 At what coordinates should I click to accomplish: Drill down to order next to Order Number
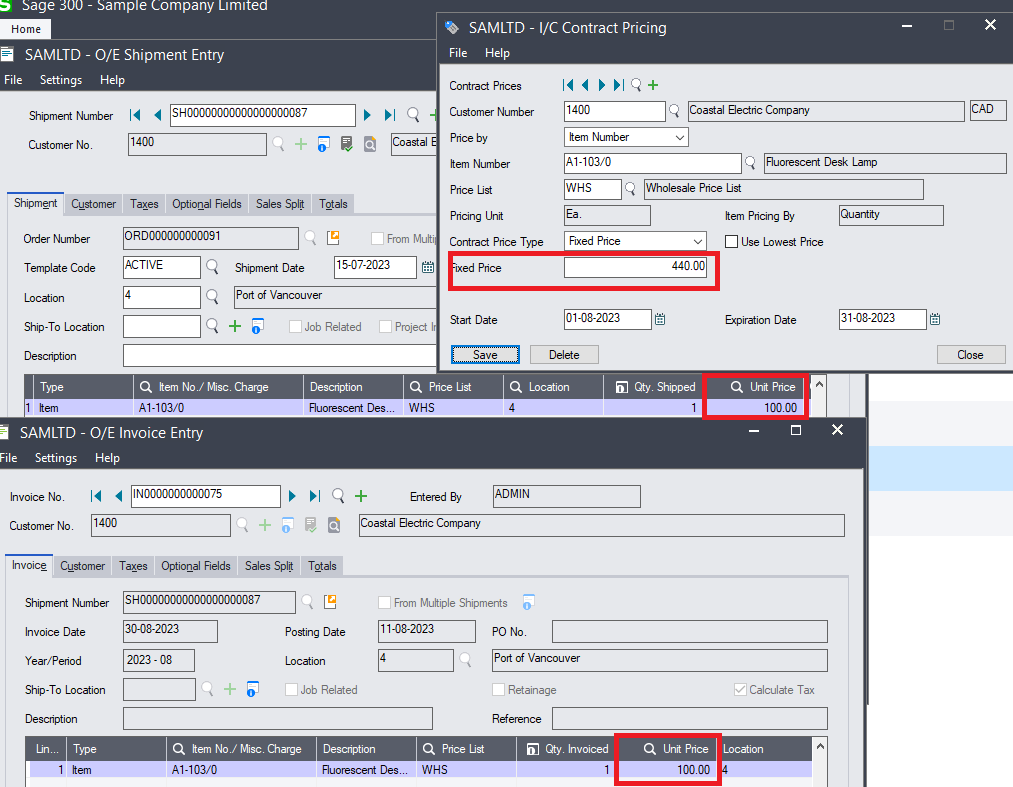point(333,237)
